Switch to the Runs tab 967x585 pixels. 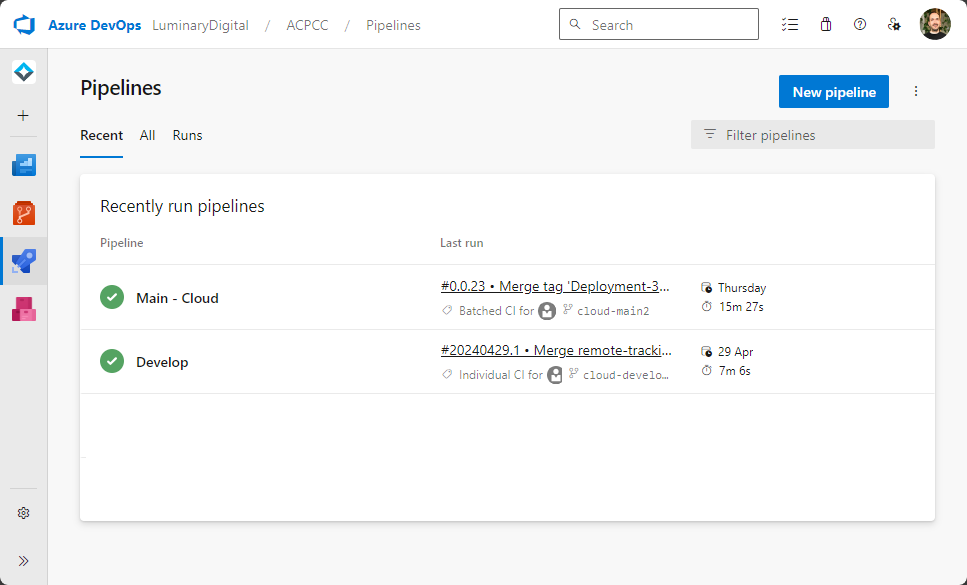(x=187, y=135)
